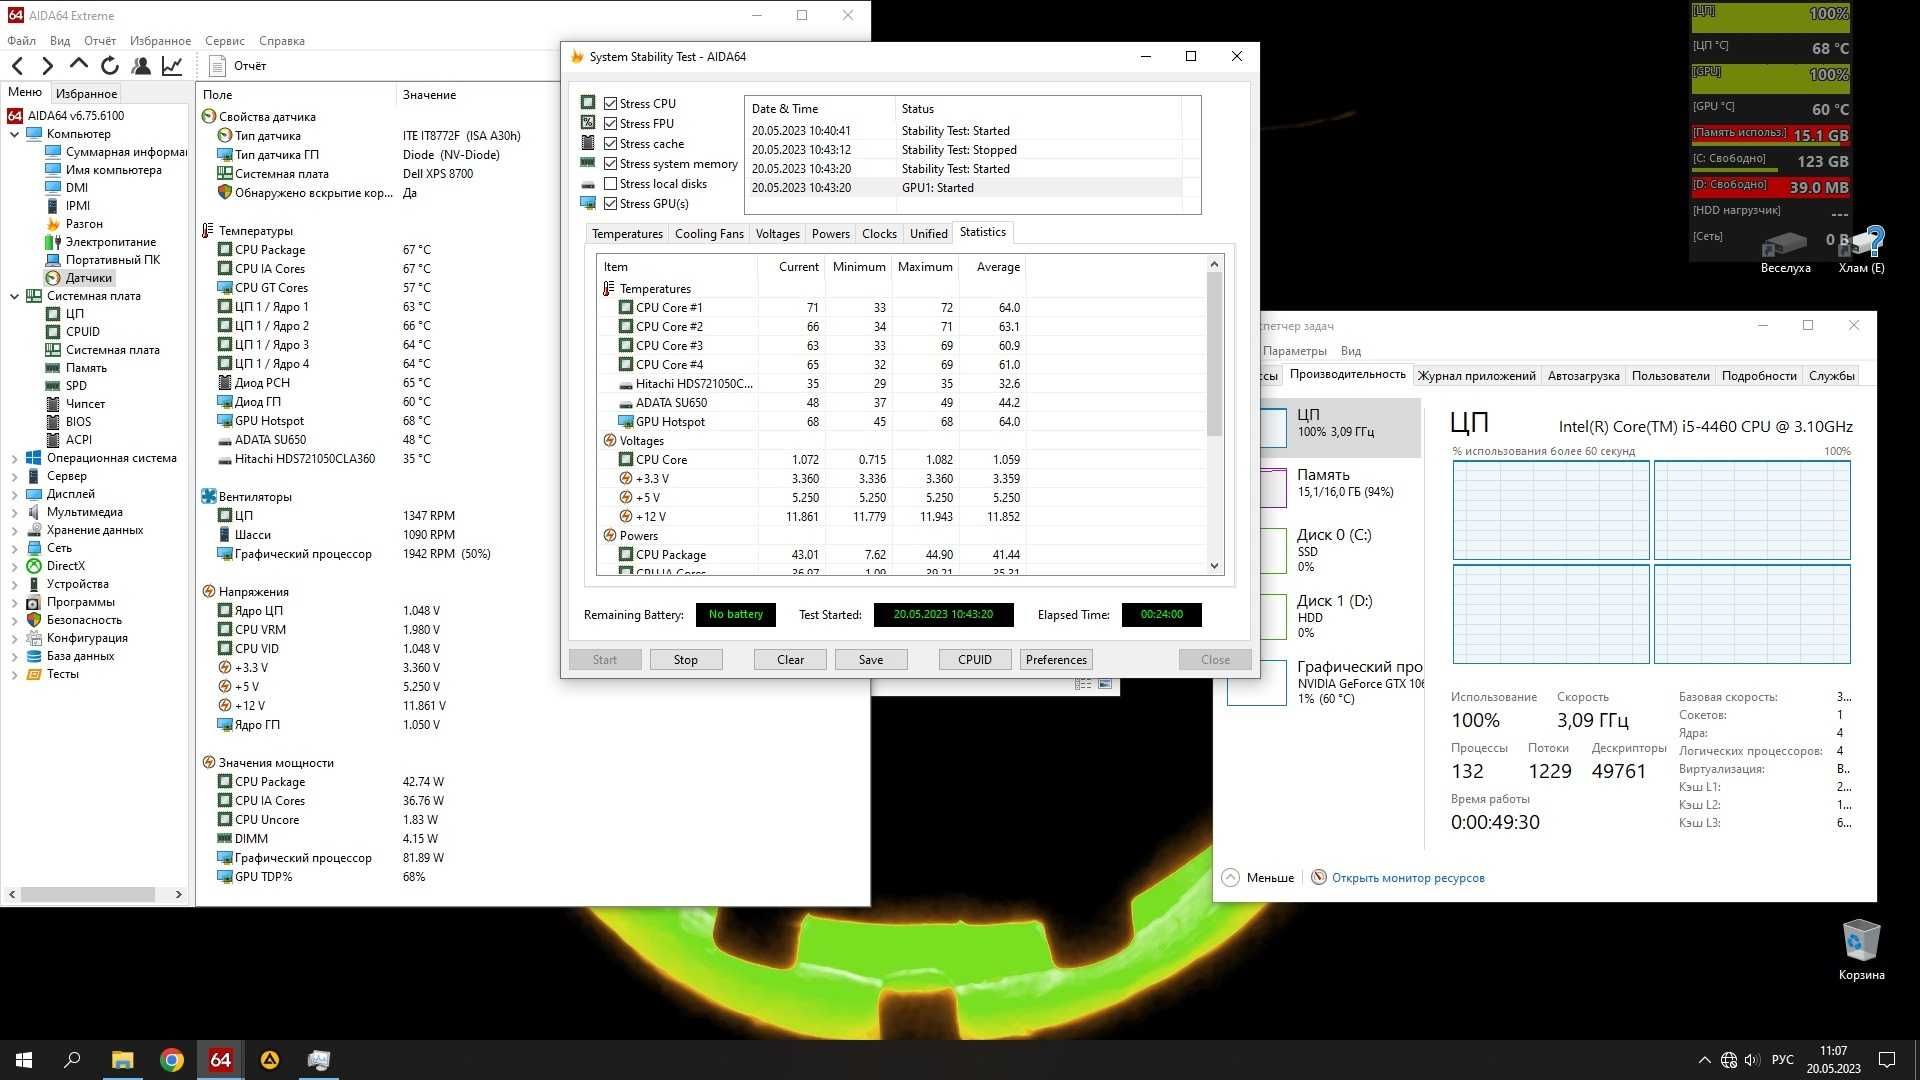This screenshot has height=1080, width=1920.
Task: Open Preferences in Stability Test
Action: [x=1055, y=660]
